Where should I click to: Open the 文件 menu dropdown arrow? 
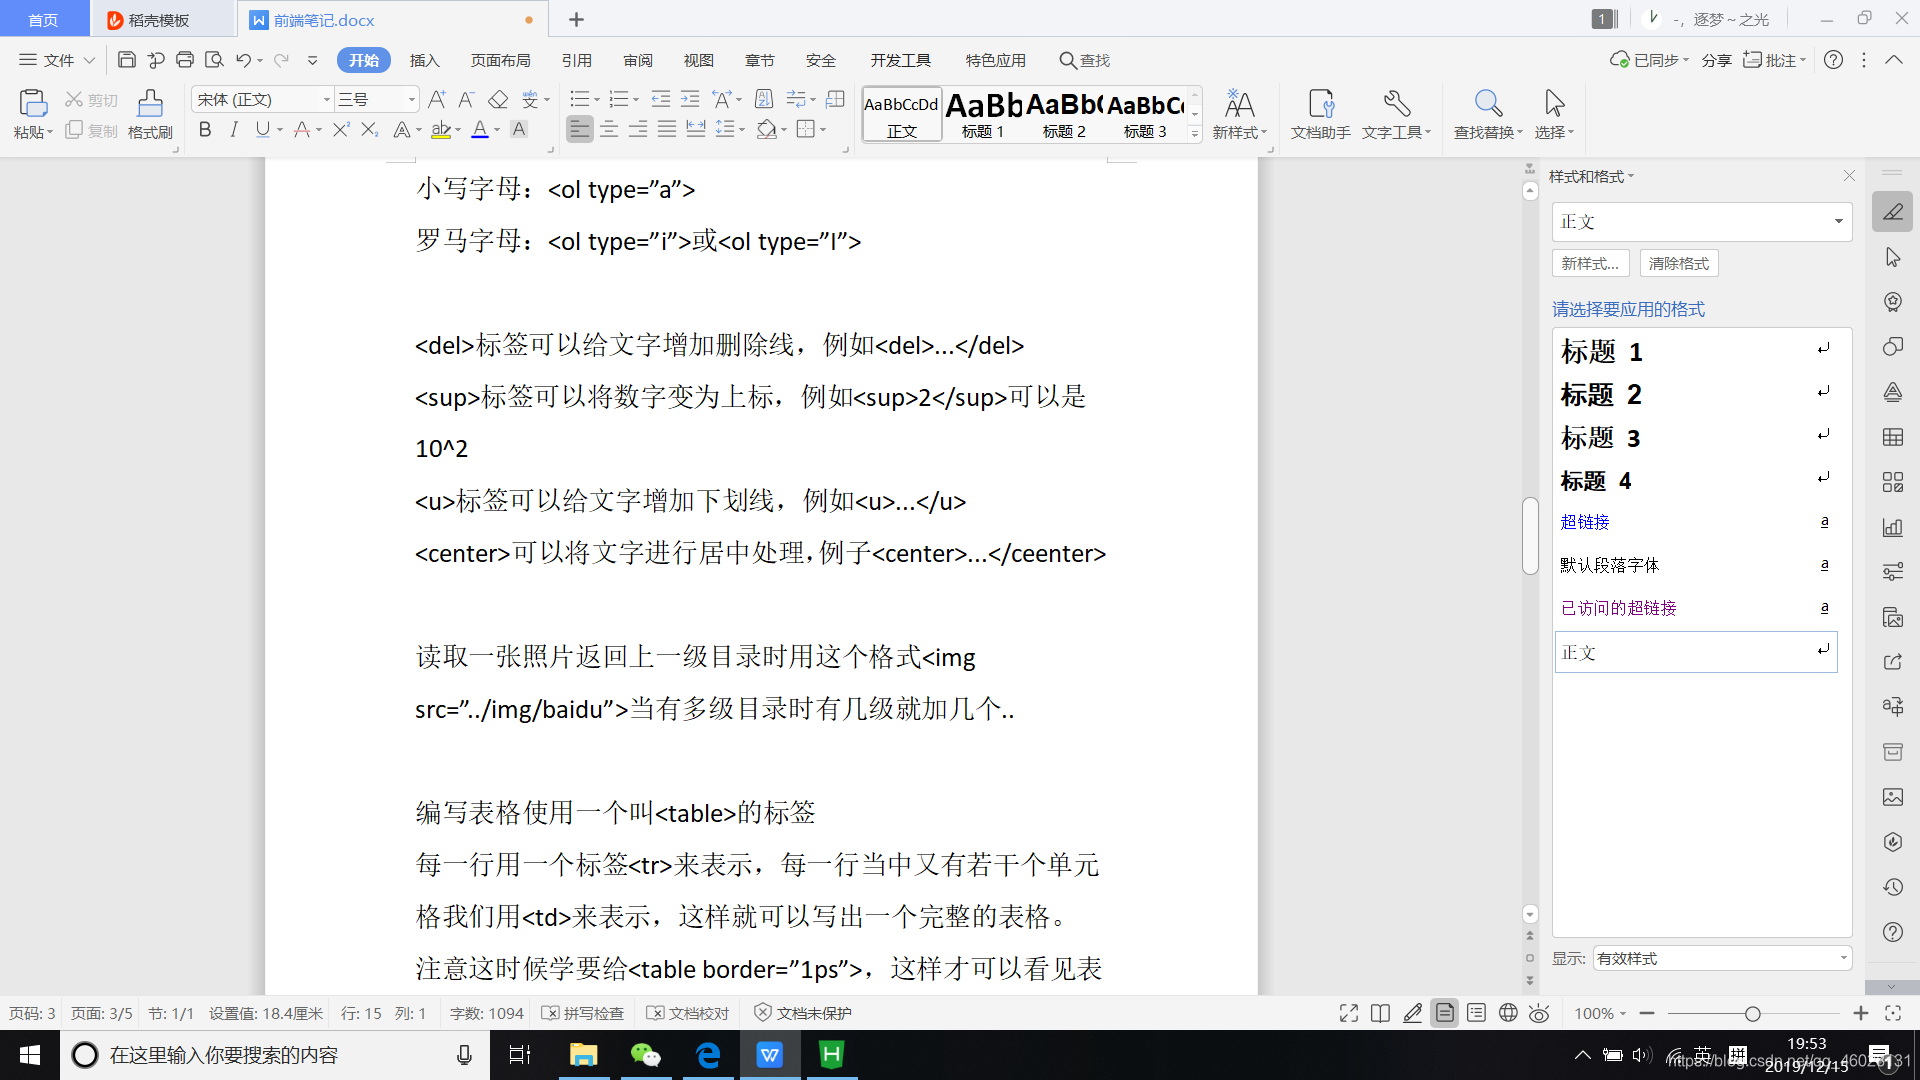(x=89, y=60)
